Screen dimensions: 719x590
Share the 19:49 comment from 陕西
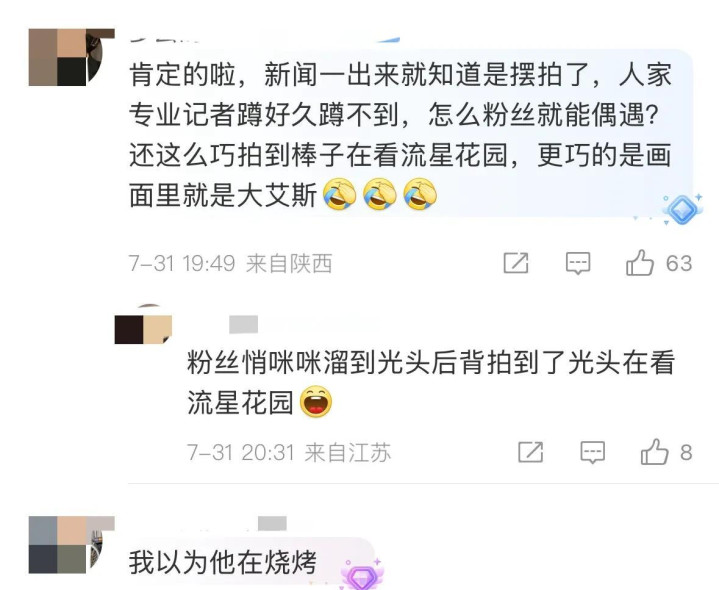pos(516,263)
